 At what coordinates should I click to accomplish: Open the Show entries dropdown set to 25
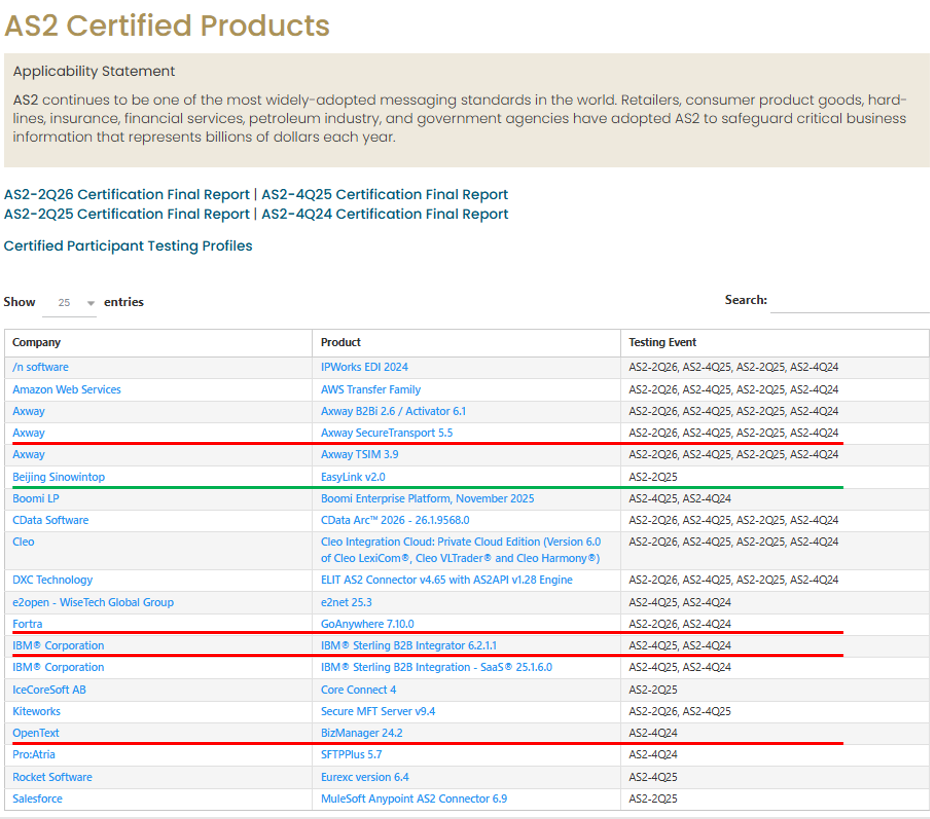point(69,302)
